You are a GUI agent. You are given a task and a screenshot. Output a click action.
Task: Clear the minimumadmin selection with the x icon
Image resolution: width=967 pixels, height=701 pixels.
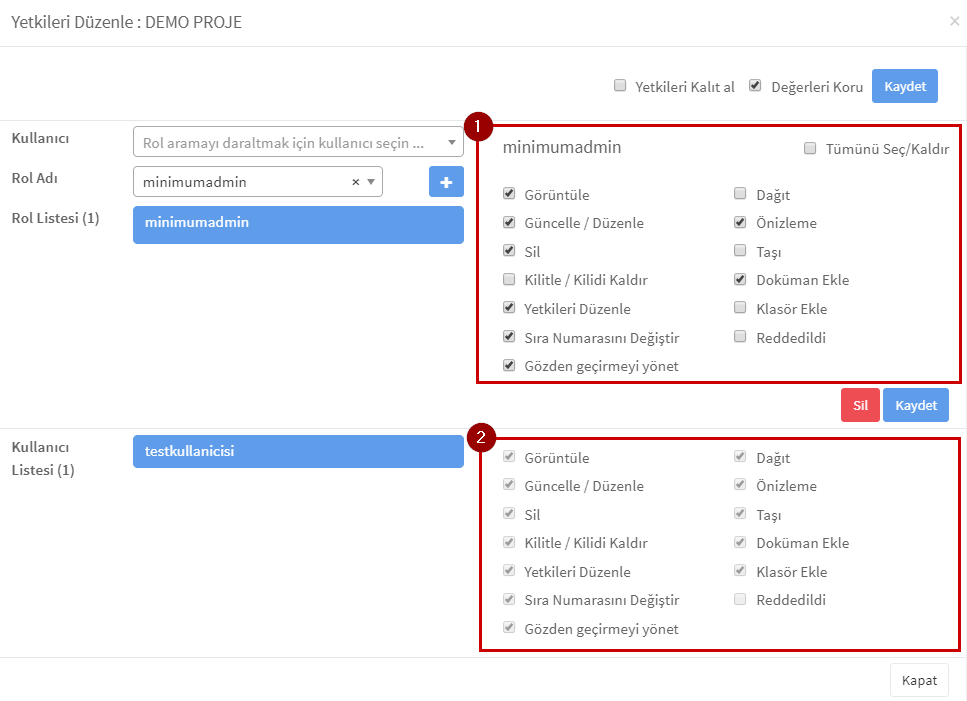pos(356,182)
